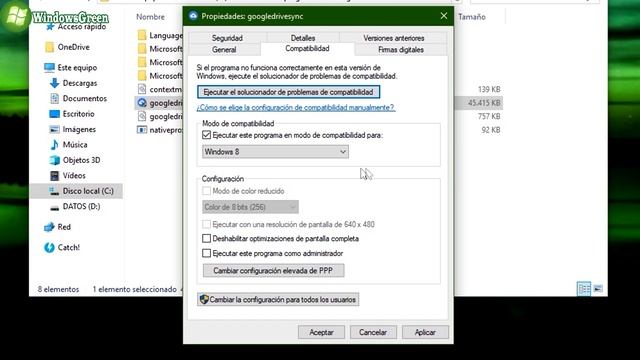640x360 pixels.
Task: Open the Versiones anteriores tab
Action: pos(393,38)
